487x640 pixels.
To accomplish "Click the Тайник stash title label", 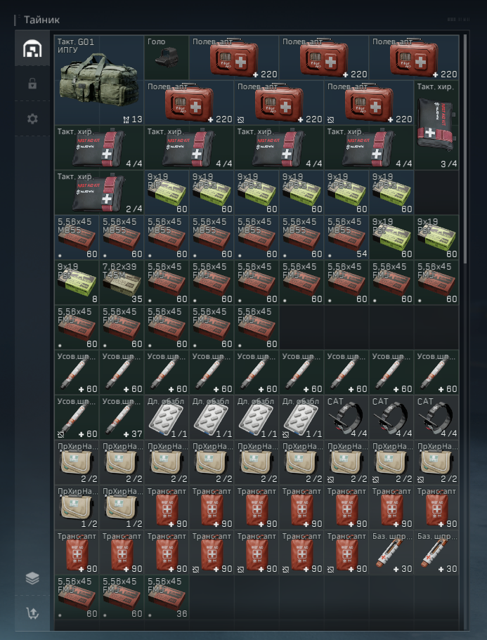I will click(42, 20).
